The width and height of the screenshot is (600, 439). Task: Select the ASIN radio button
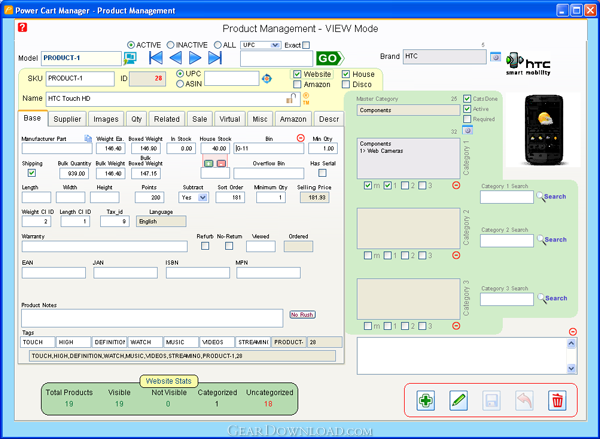click(180, 84)
